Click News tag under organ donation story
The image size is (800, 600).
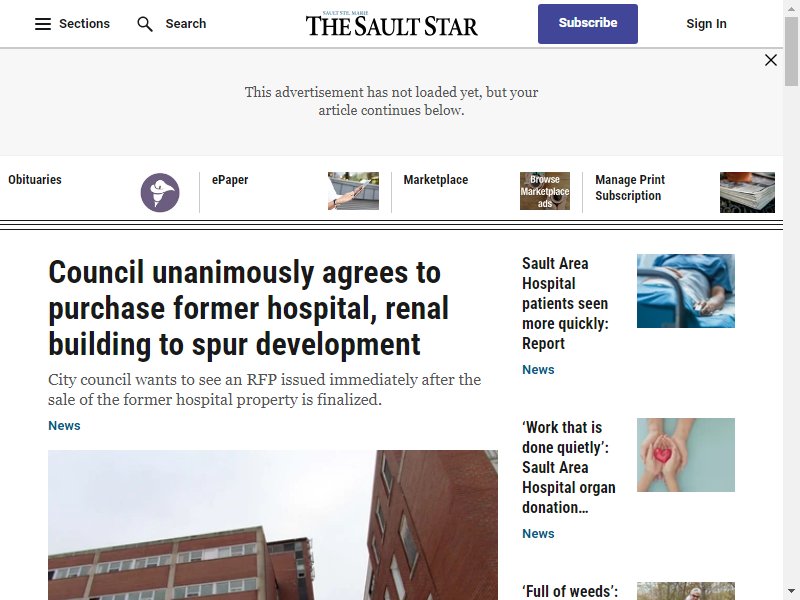pyautogui.click(x=538, y=533)
